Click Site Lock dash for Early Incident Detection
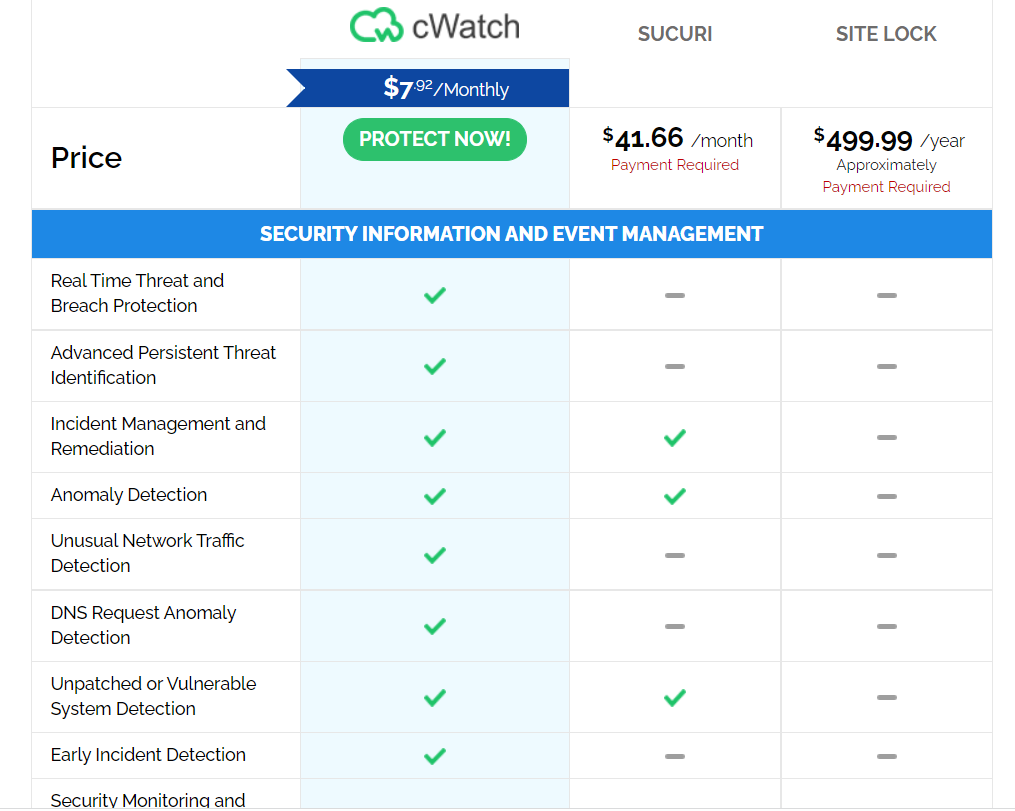This screenshot has height=811, width=1015. (x=886, y=756)
